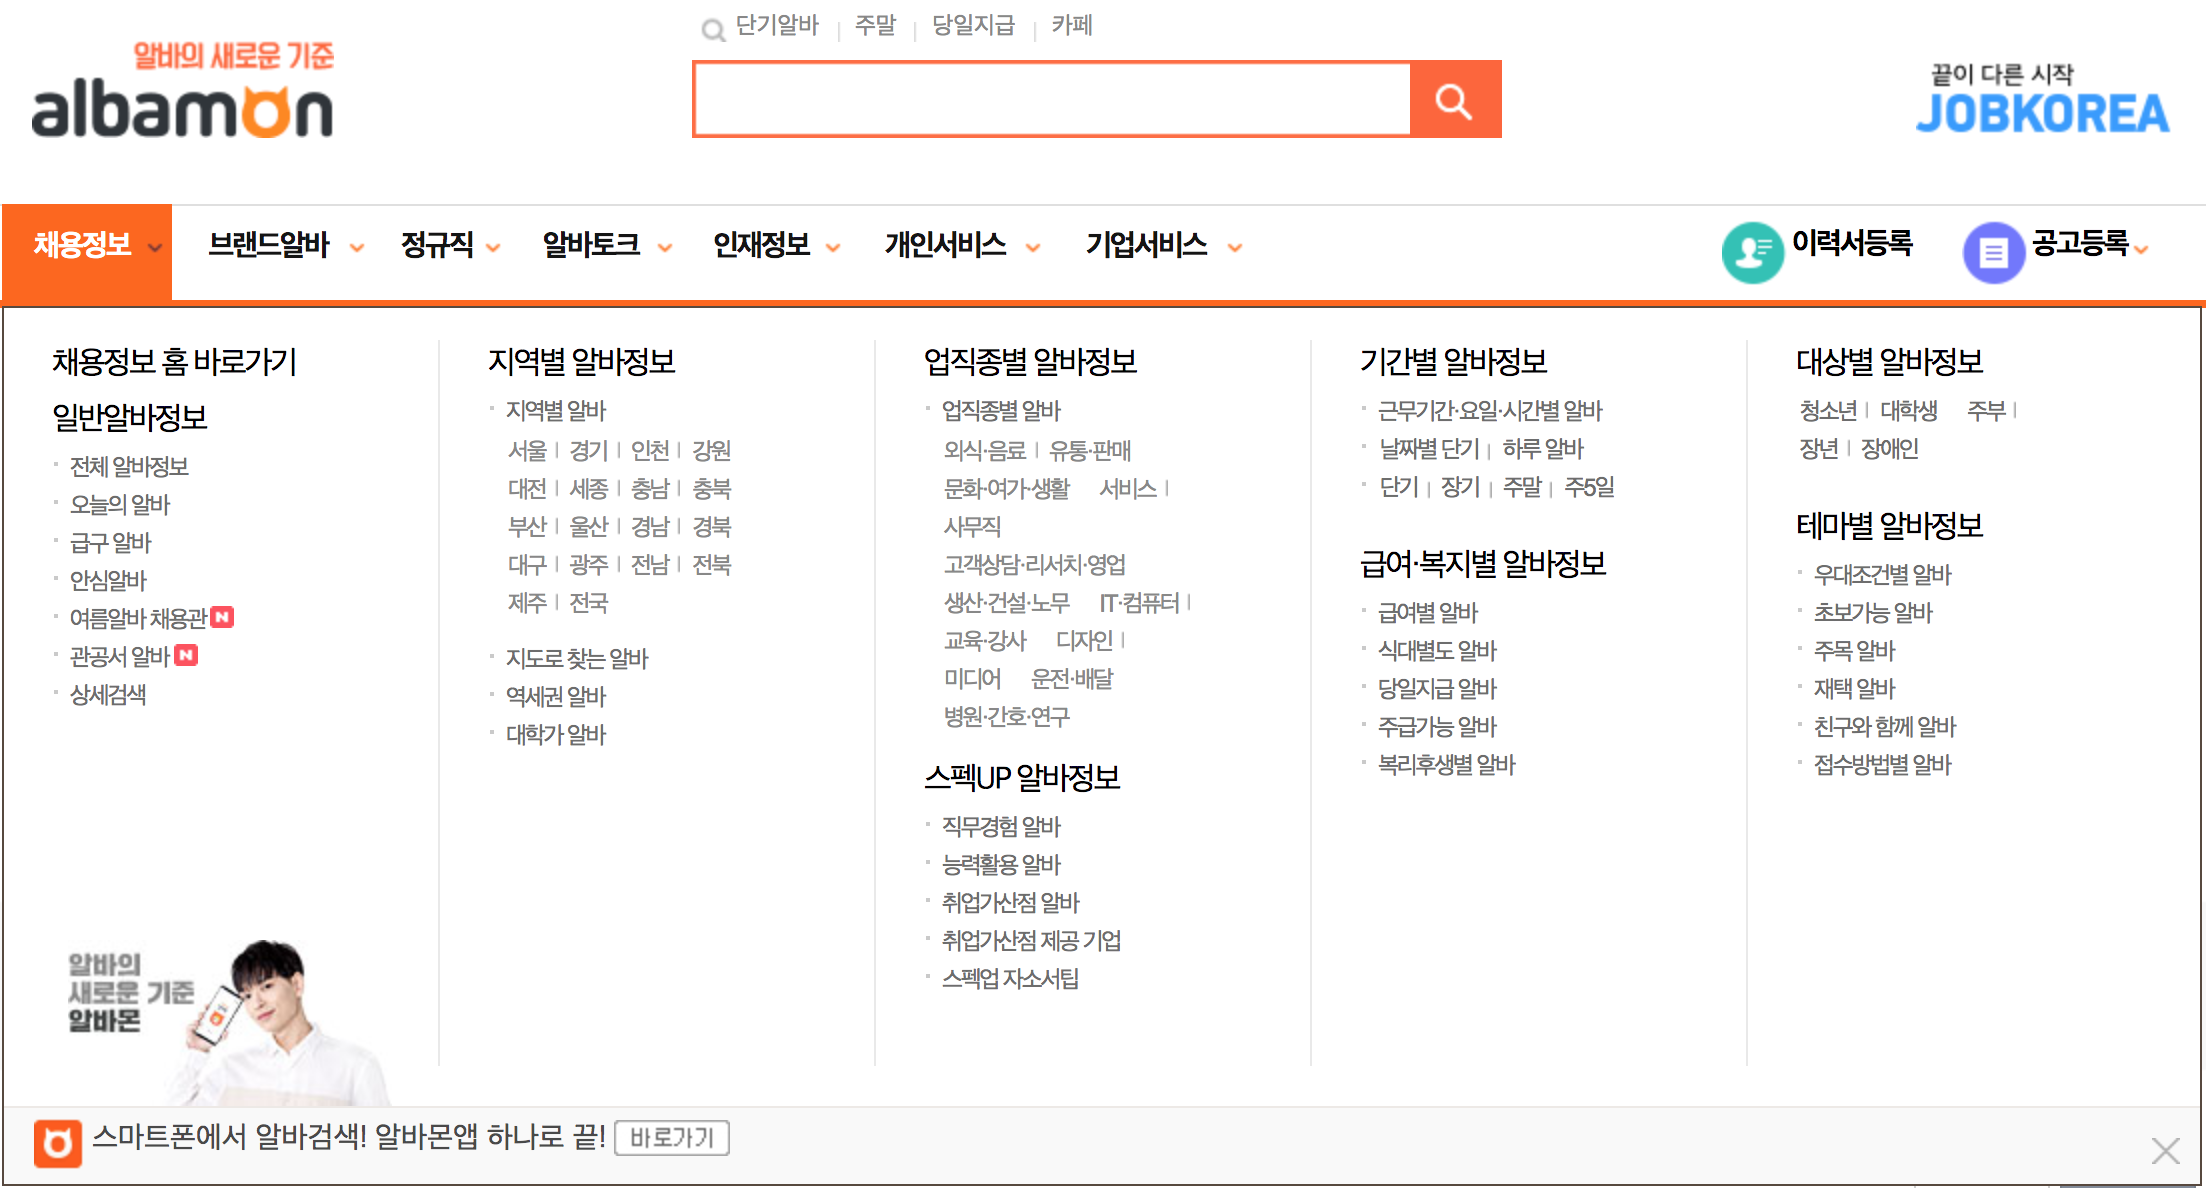
Task: Open the 인재정보 menu item
Action: coord(762,246)
